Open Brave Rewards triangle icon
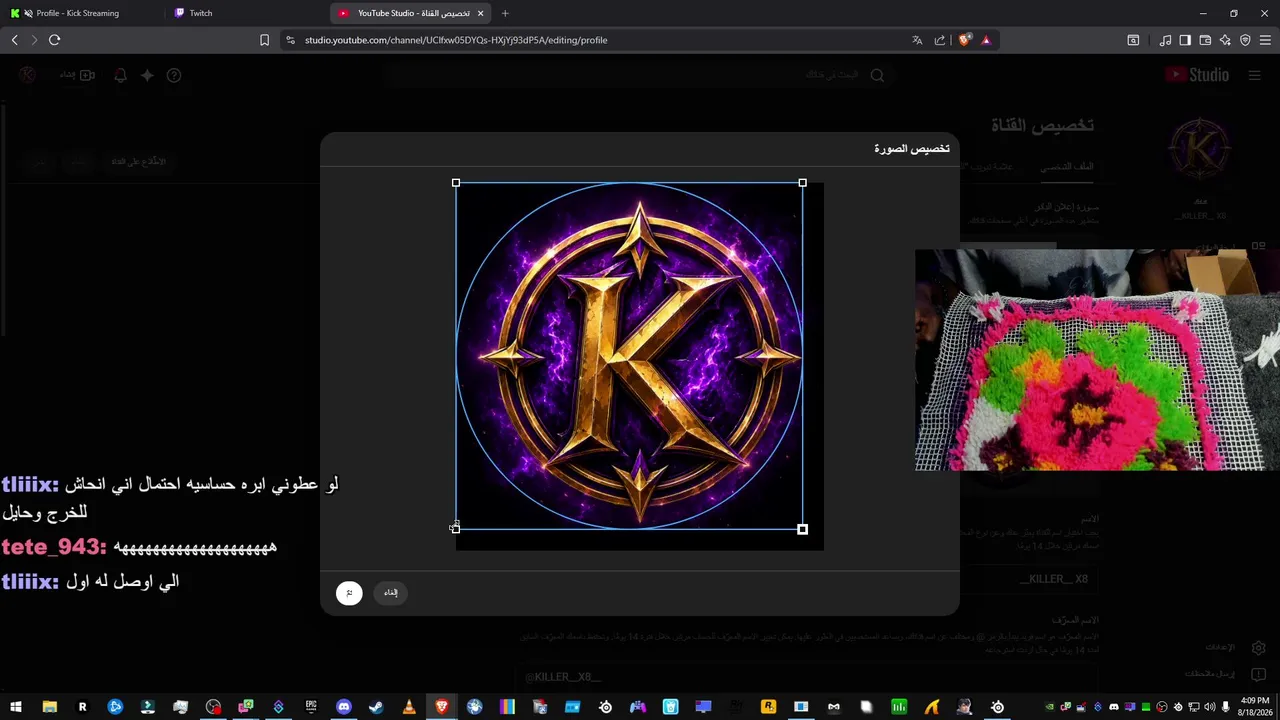The height and width of the screenshot is (720, 1280). point(986,40)
